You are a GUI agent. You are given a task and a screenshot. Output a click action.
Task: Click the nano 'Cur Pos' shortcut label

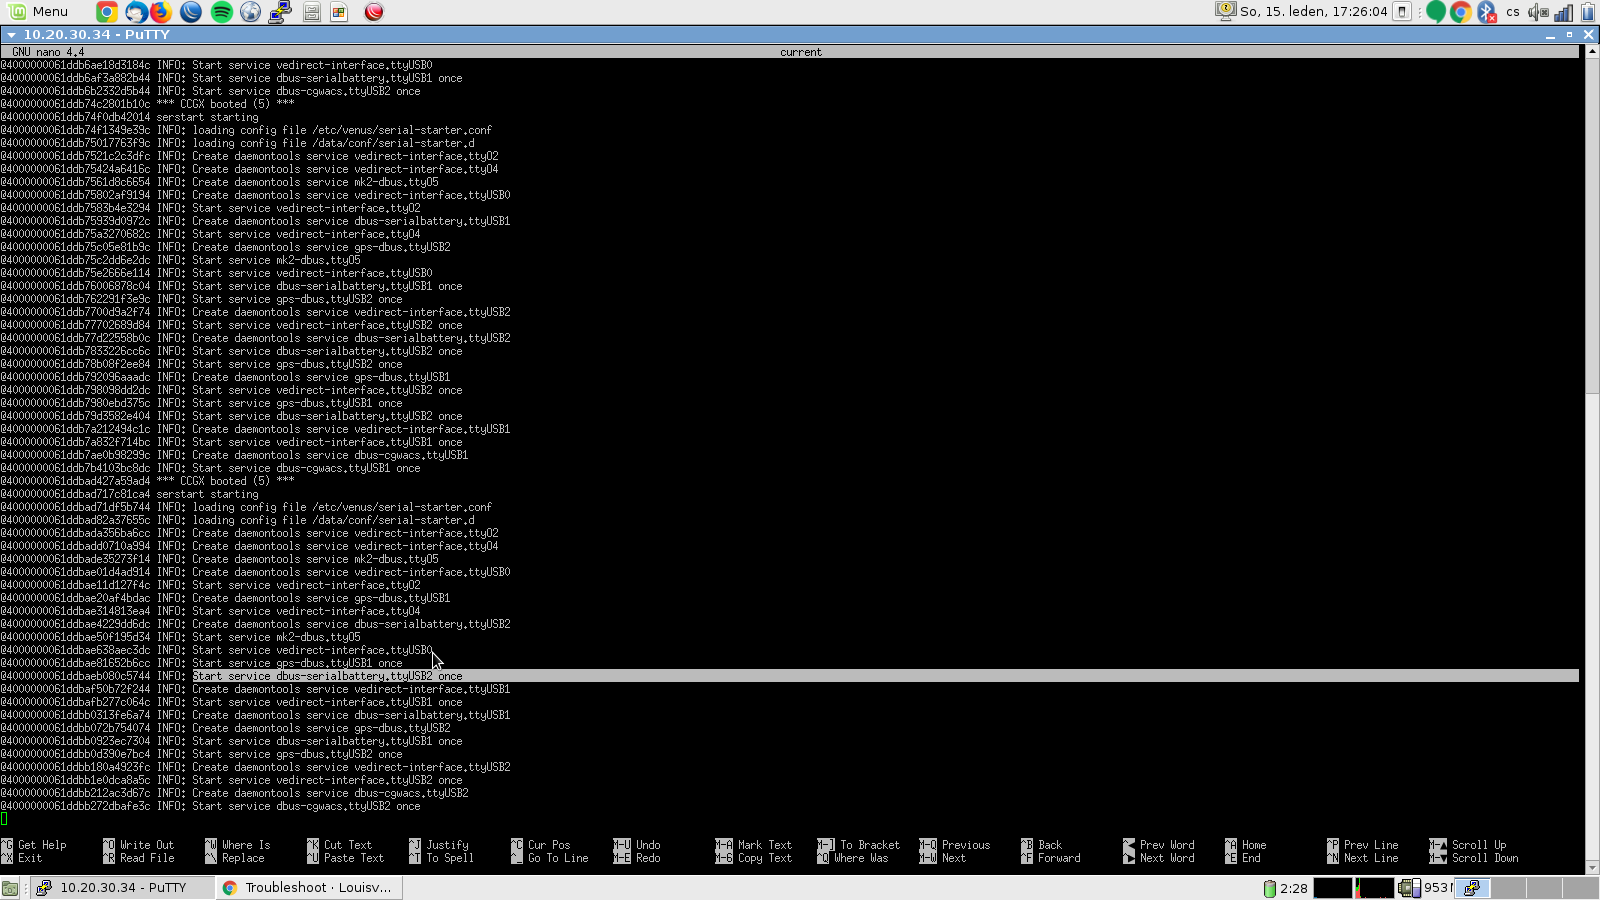click(x=549, y=845)
